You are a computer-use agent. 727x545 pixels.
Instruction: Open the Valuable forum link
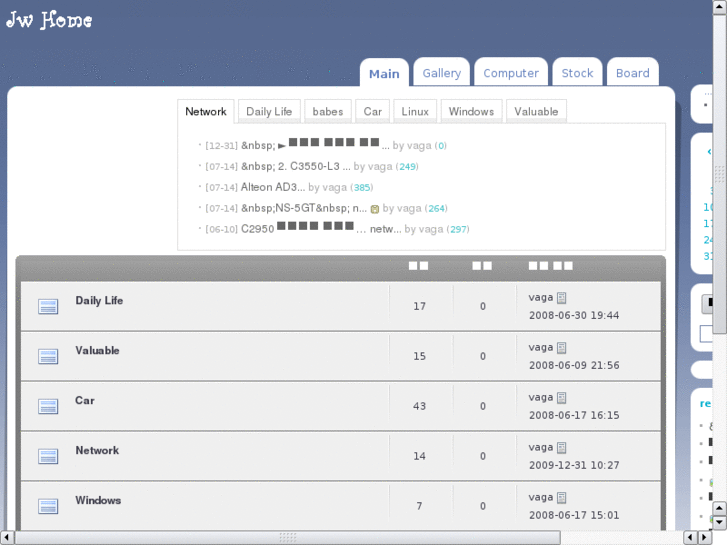click(x=97, y=351)
